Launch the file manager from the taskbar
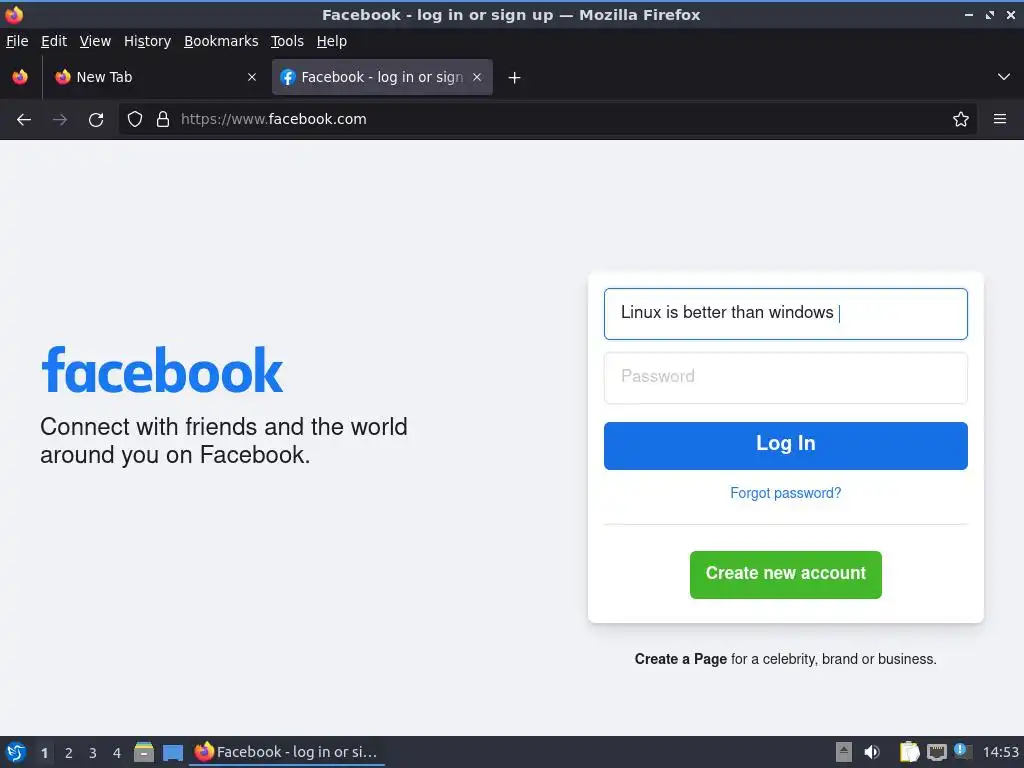This screenshot has height=768, width=1024. tap(144, 752)
